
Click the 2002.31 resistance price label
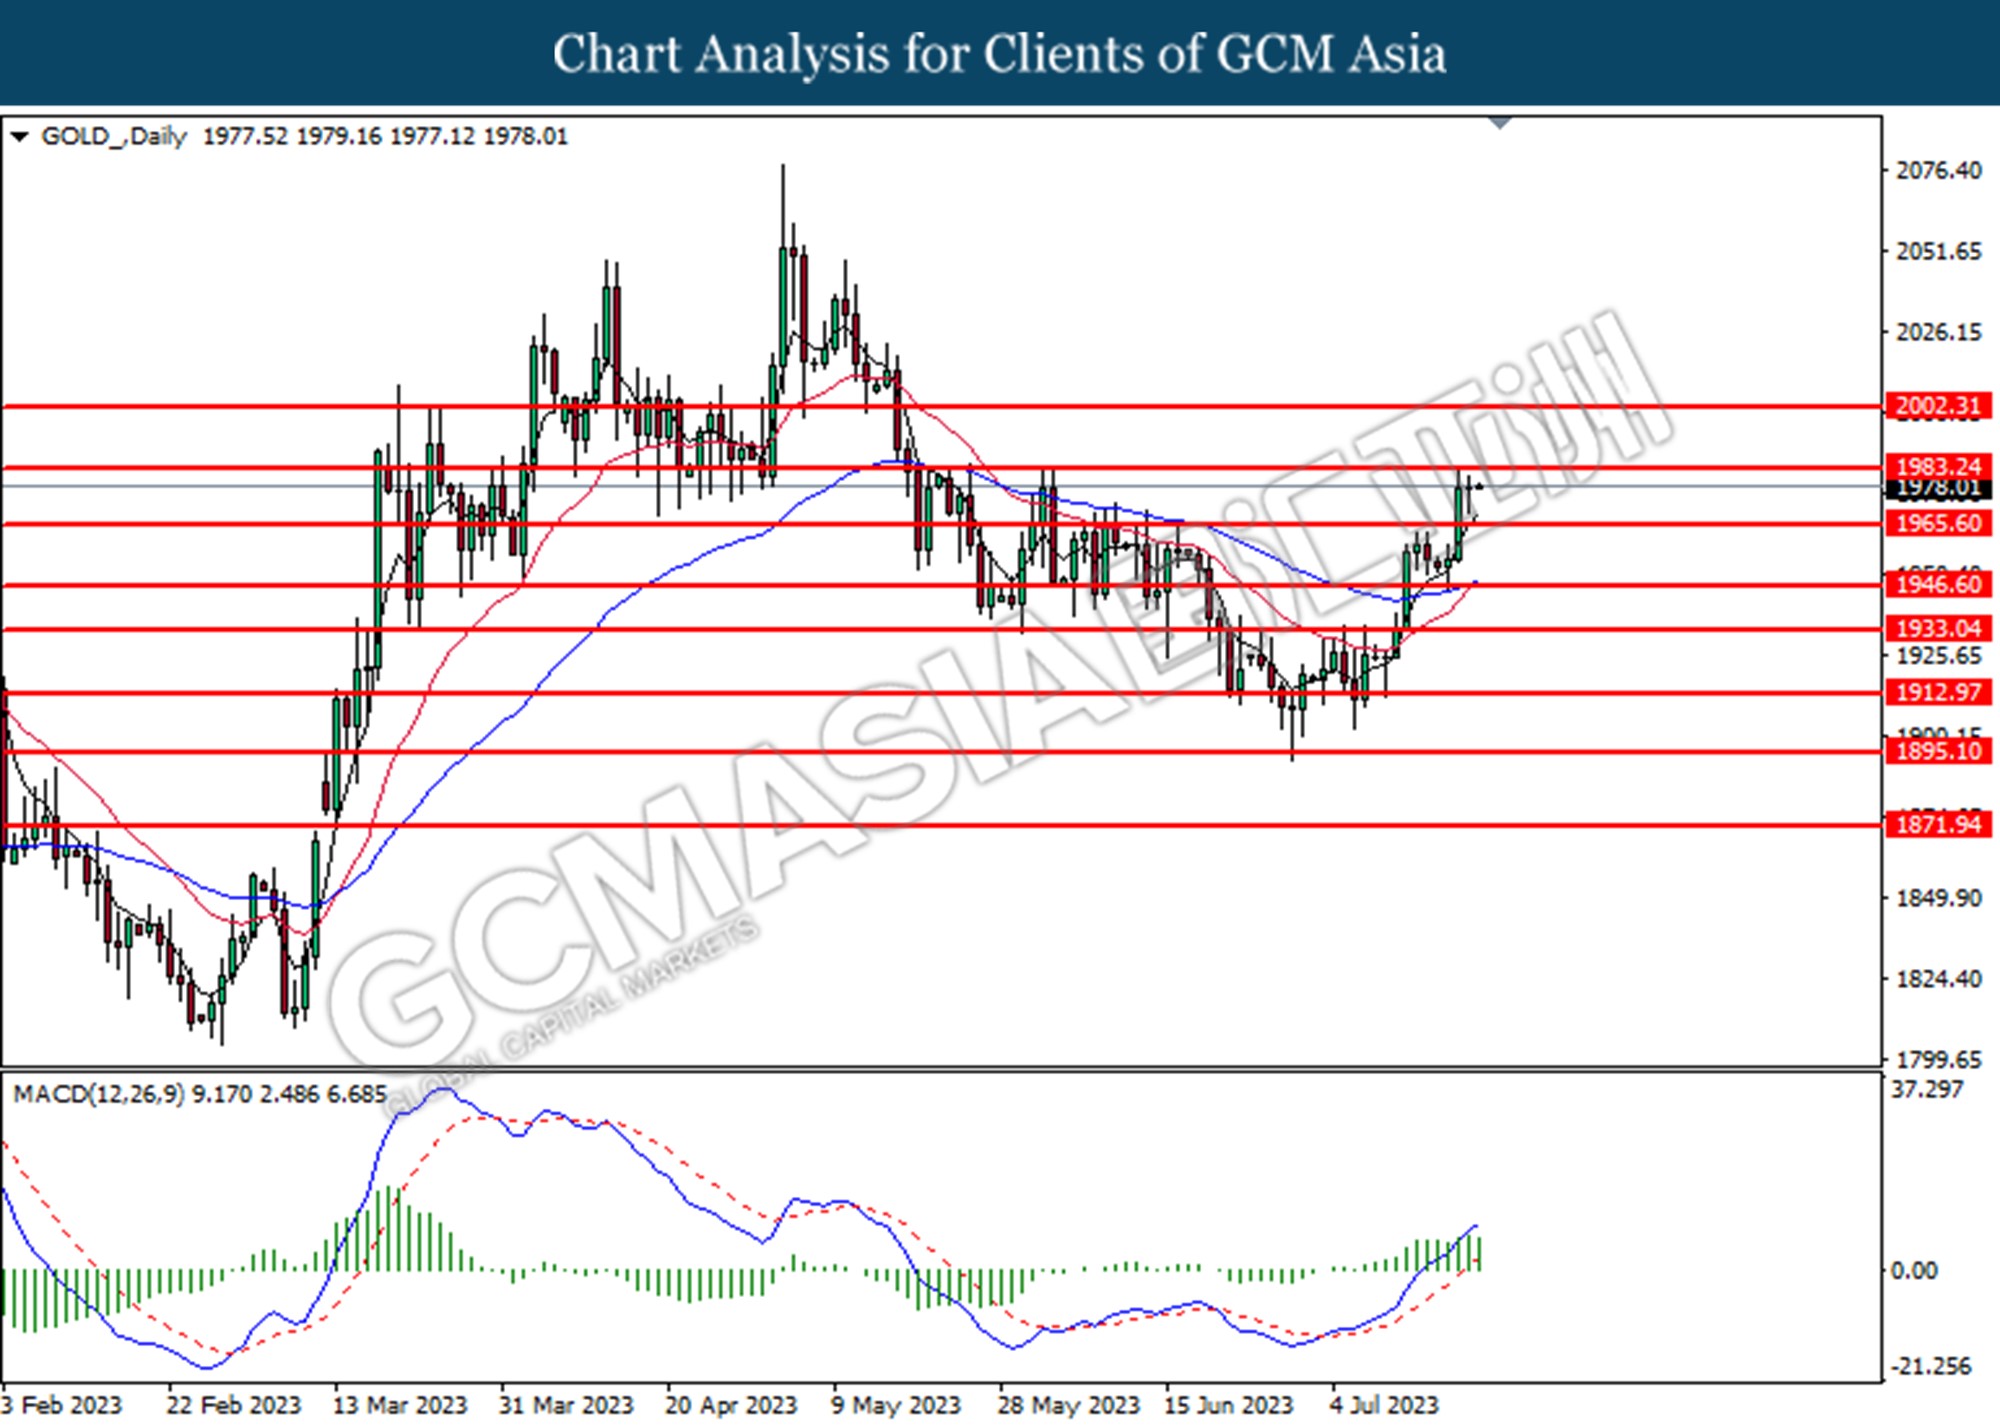click(1938, 406)
